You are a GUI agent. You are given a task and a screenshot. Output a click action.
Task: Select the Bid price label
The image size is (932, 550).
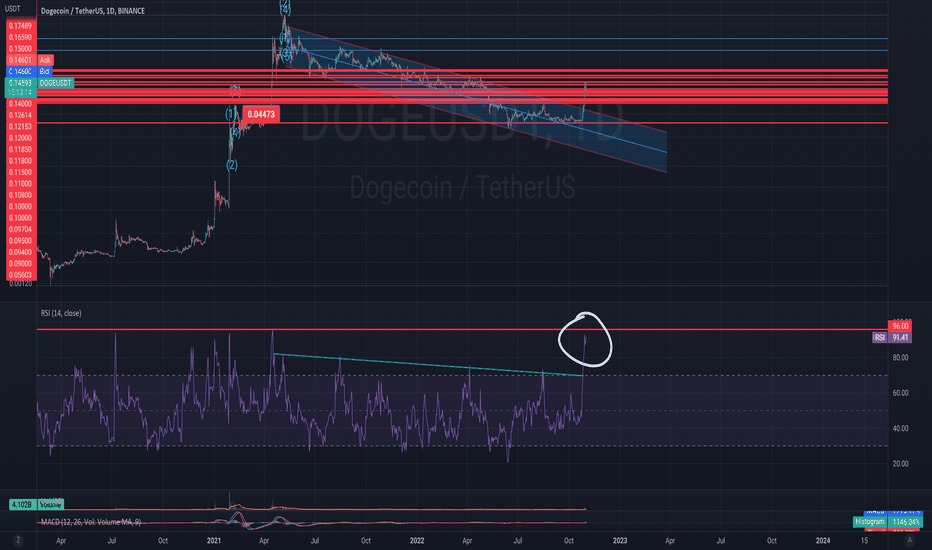pos(45,71)
